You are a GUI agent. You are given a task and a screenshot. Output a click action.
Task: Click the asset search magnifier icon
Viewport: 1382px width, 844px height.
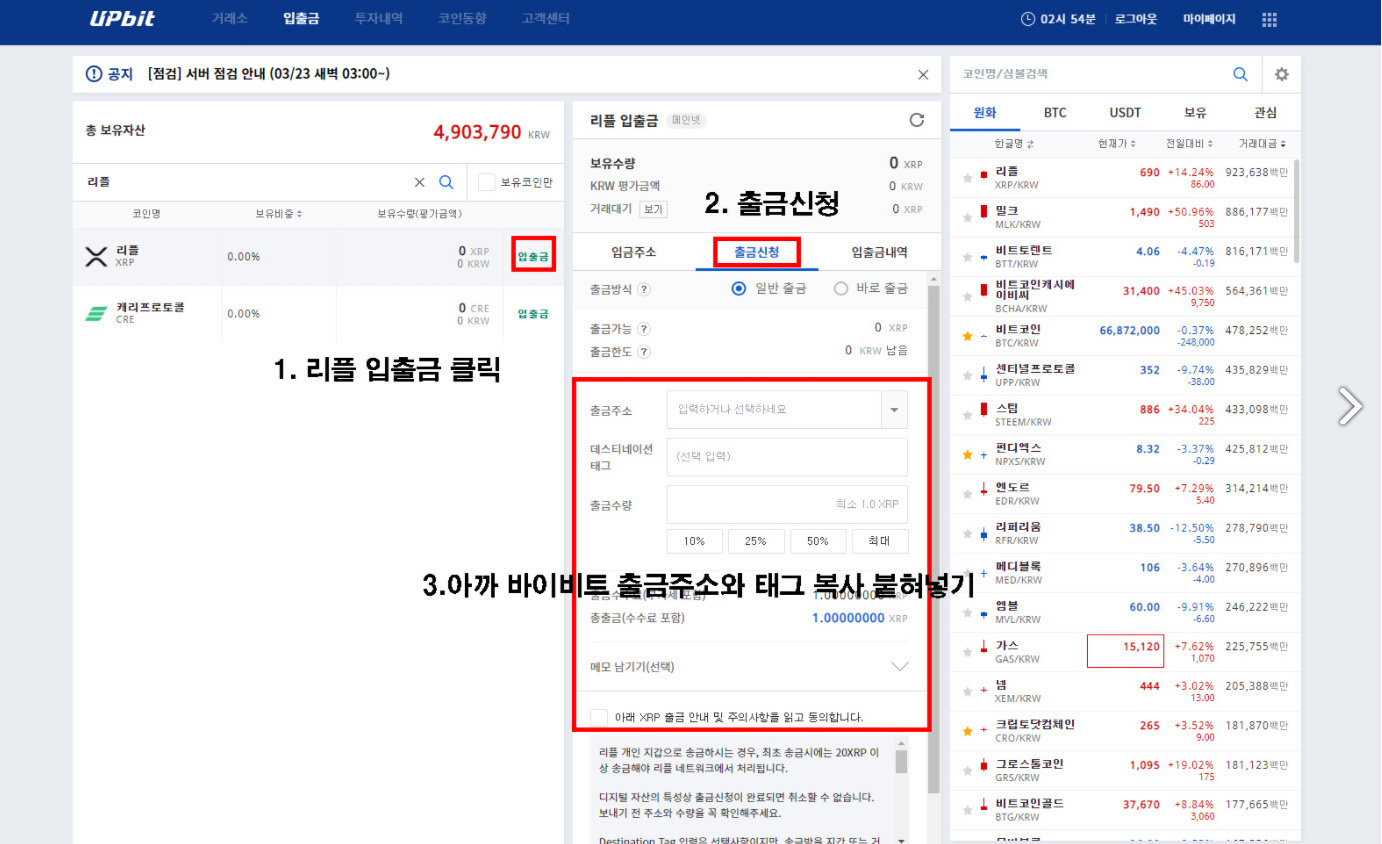point(447,182)
